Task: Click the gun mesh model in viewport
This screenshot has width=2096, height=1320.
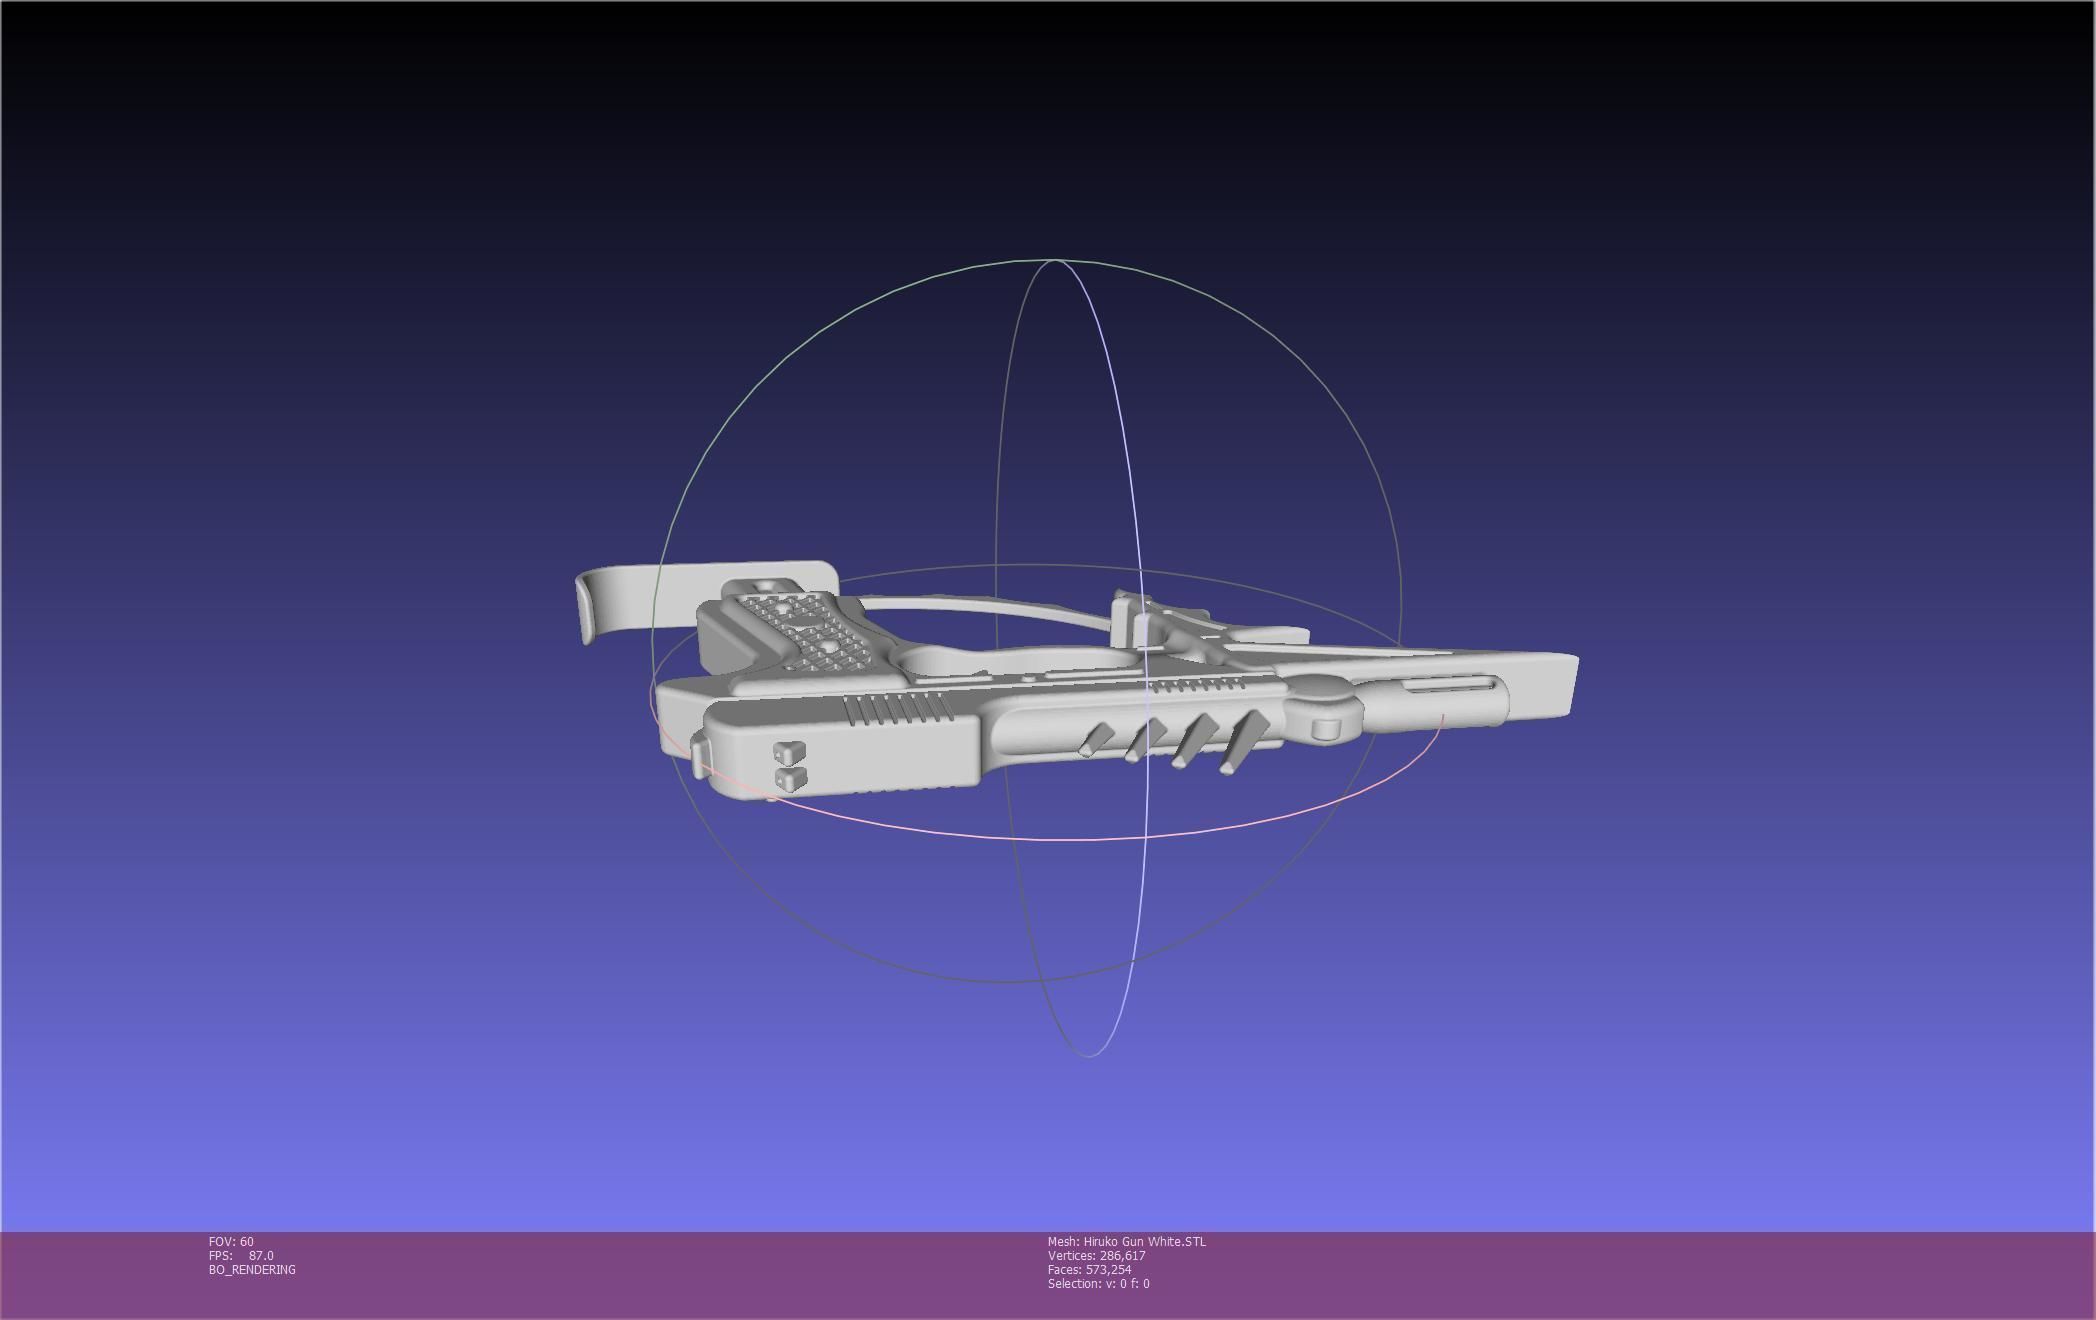Action: point(1076,682)
